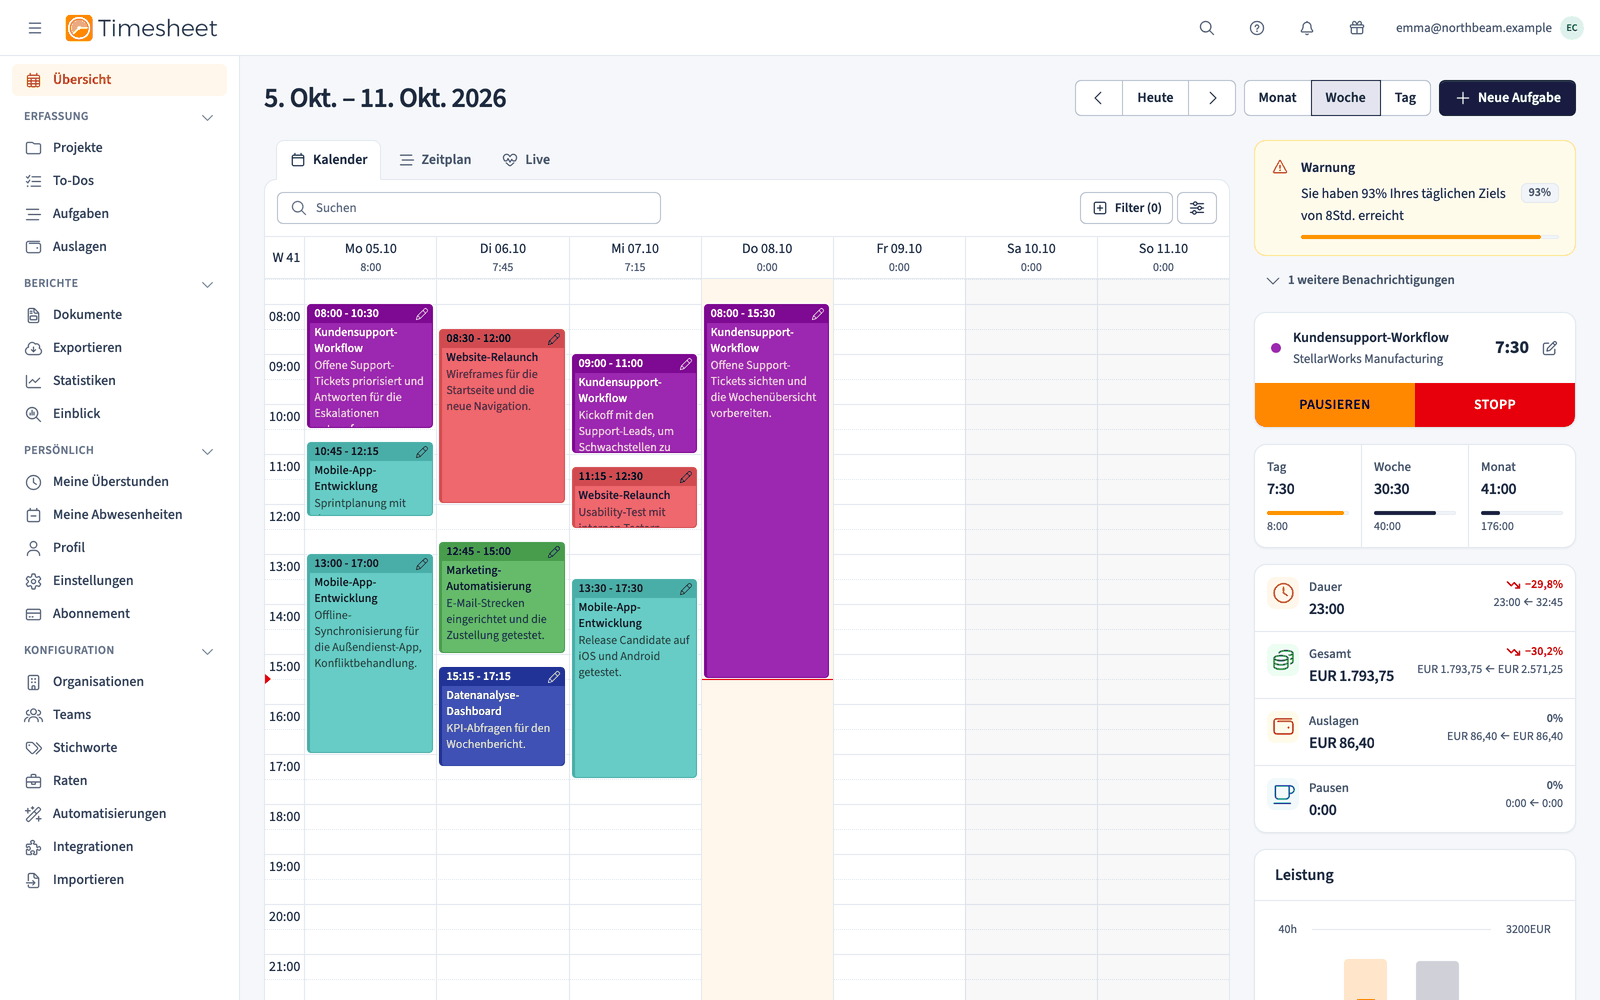
Task: Open the calendar display settings sliders icon
Action: click(x=1197, y=208)
